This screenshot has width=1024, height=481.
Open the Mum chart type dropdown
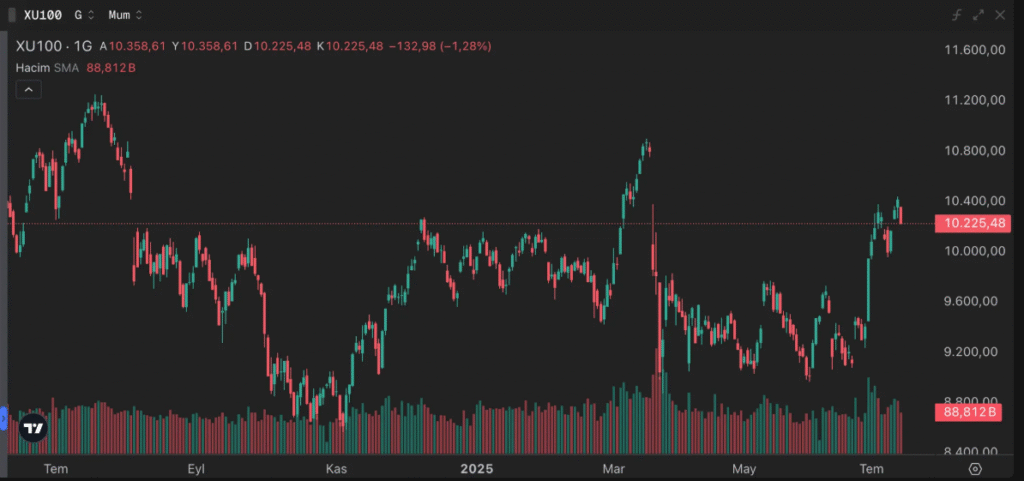(125, 15)
